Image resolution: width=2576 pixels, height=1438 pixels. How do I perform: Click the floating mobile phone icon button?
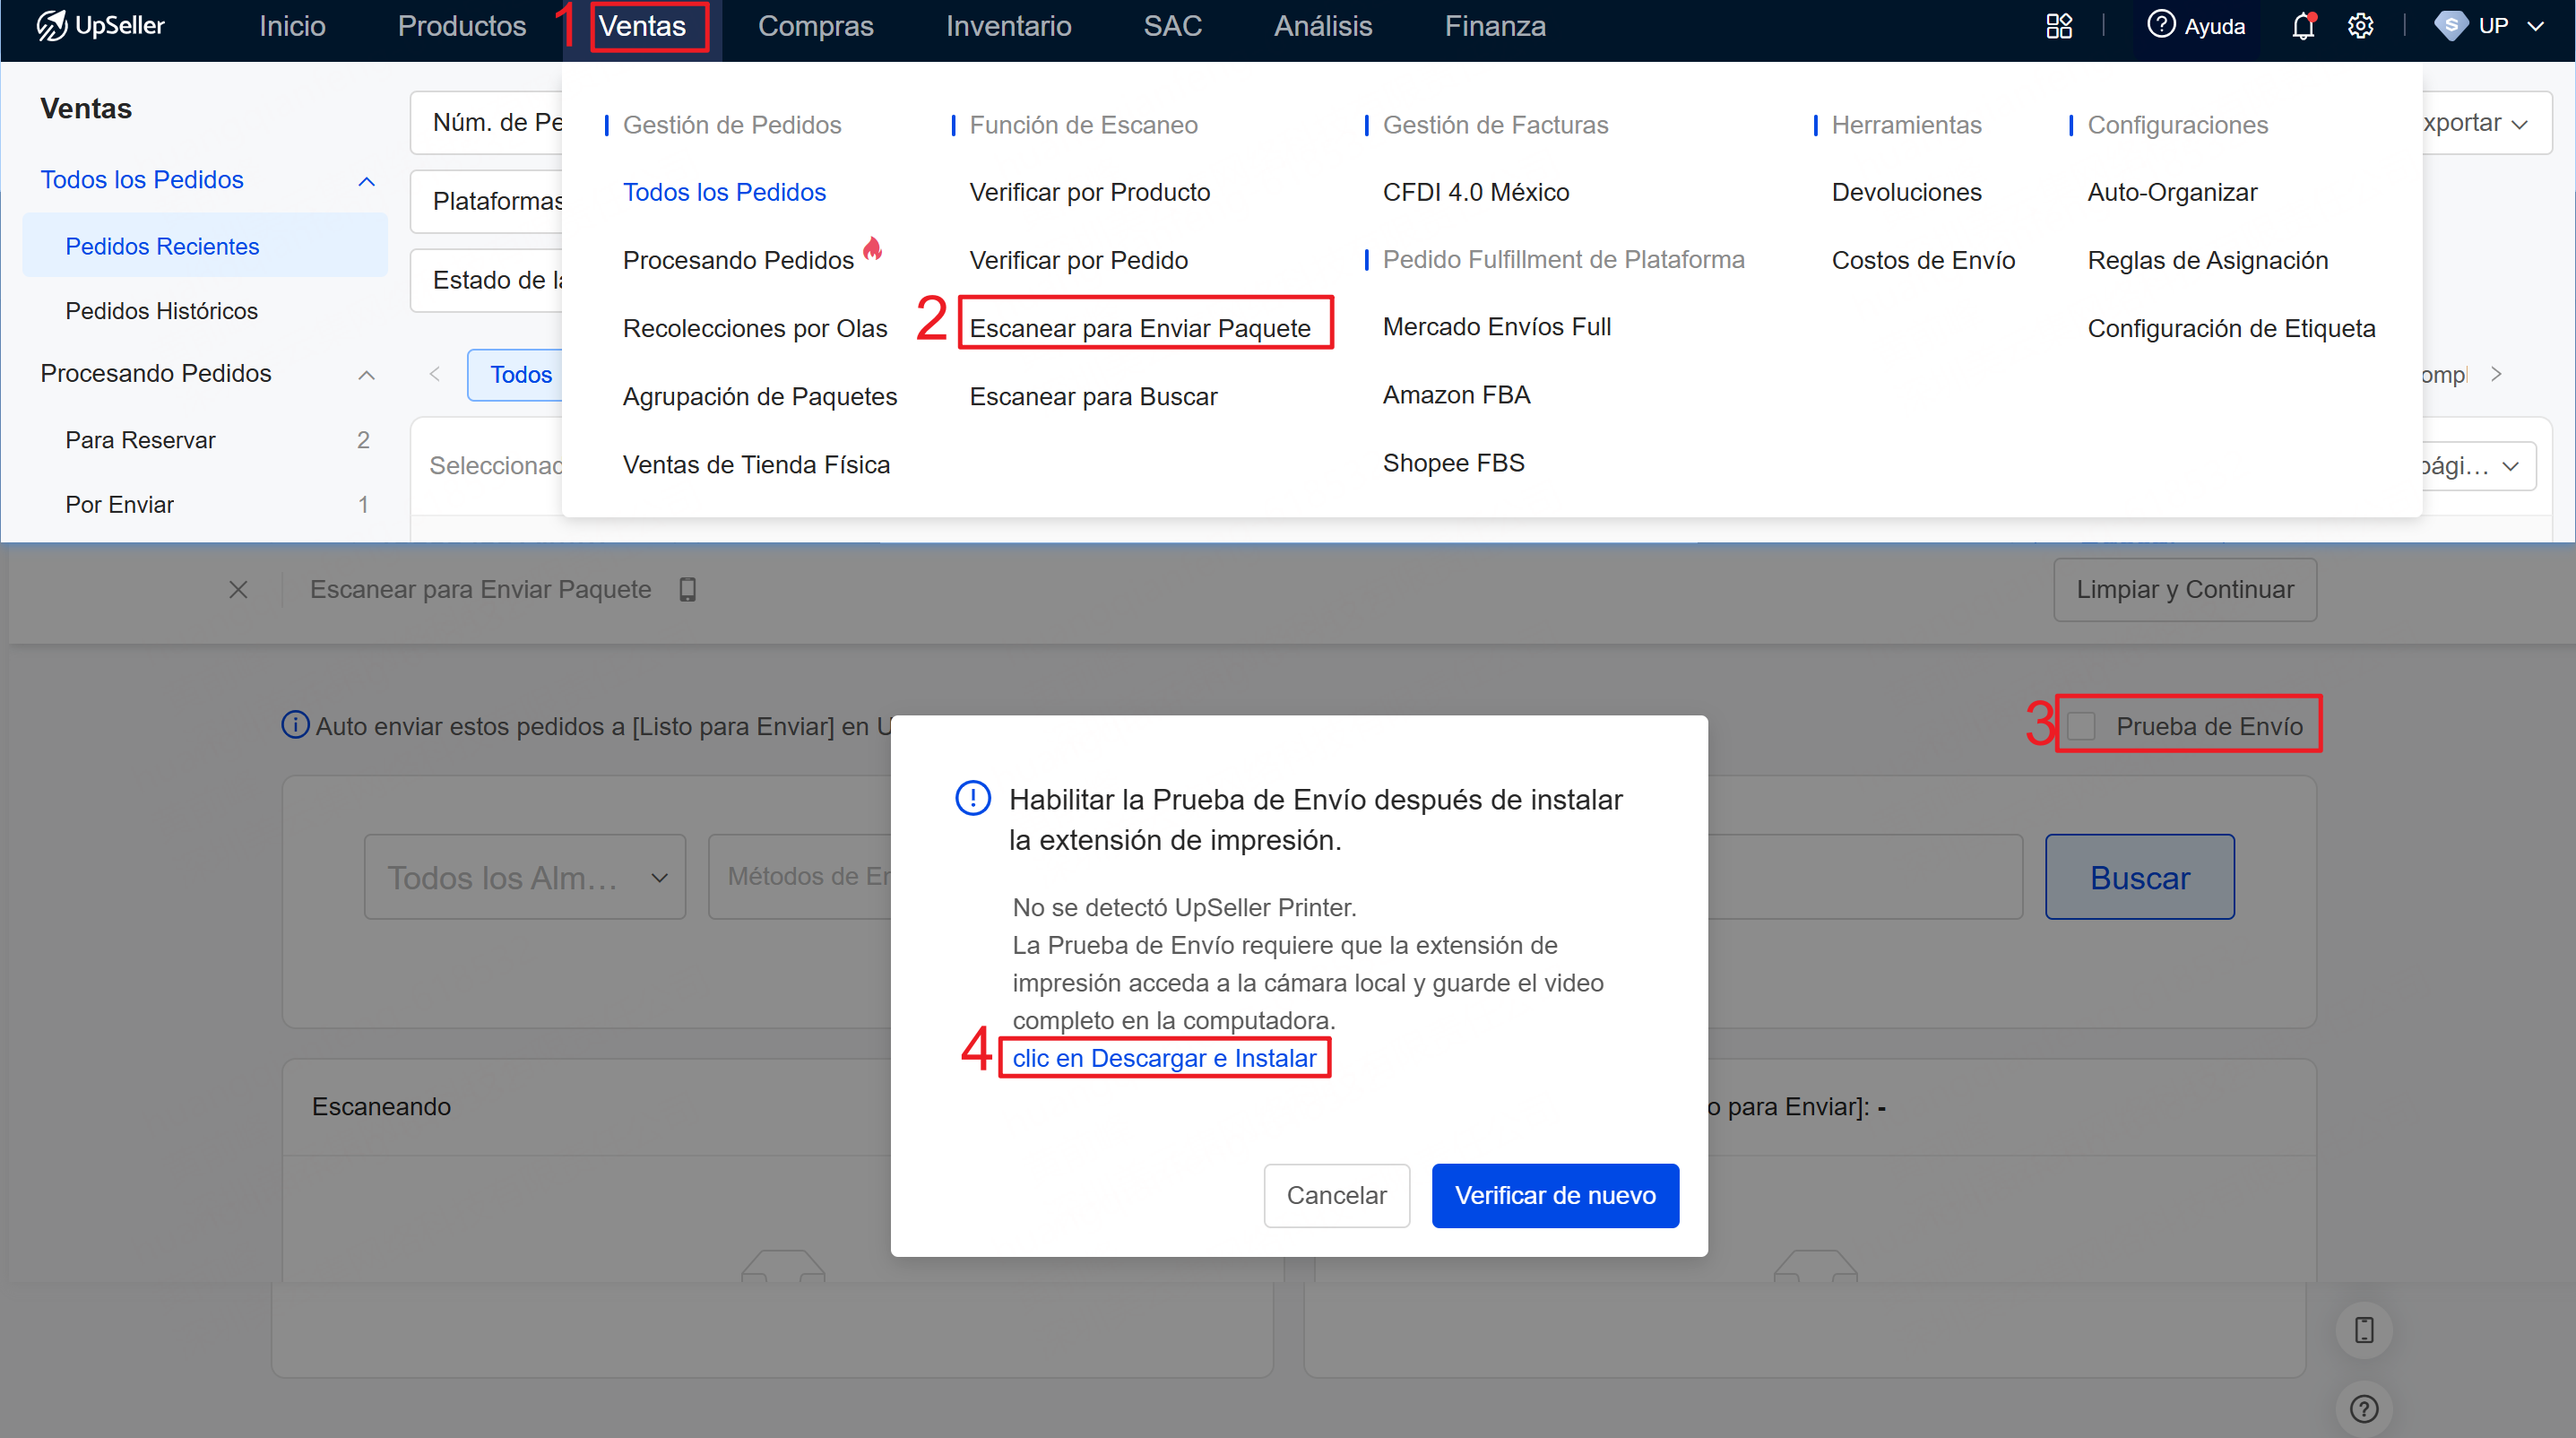[2364, 1330]
